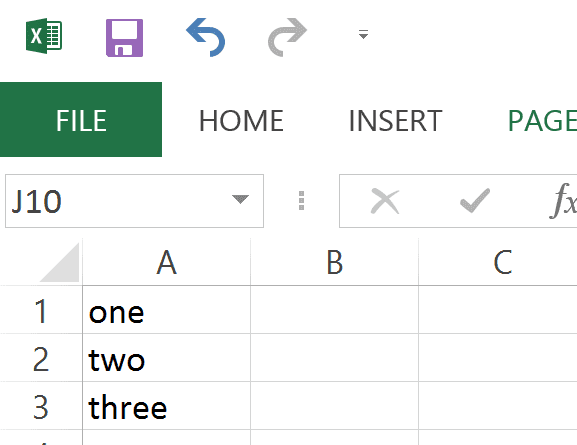Open Customize Quick Access Toolbar dropdown

pyautogui.click(x=363, y=34)
